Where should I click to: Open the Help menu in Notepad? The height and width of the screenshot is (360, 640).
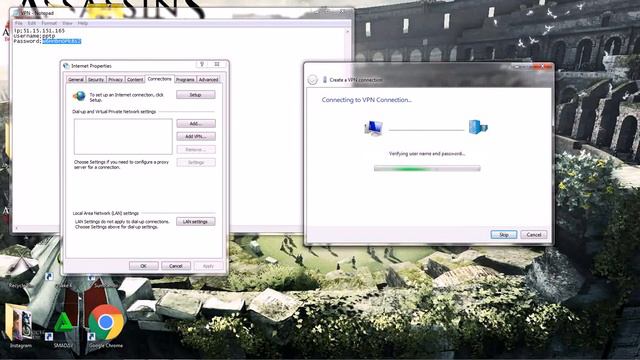click(x=83, y=23)
